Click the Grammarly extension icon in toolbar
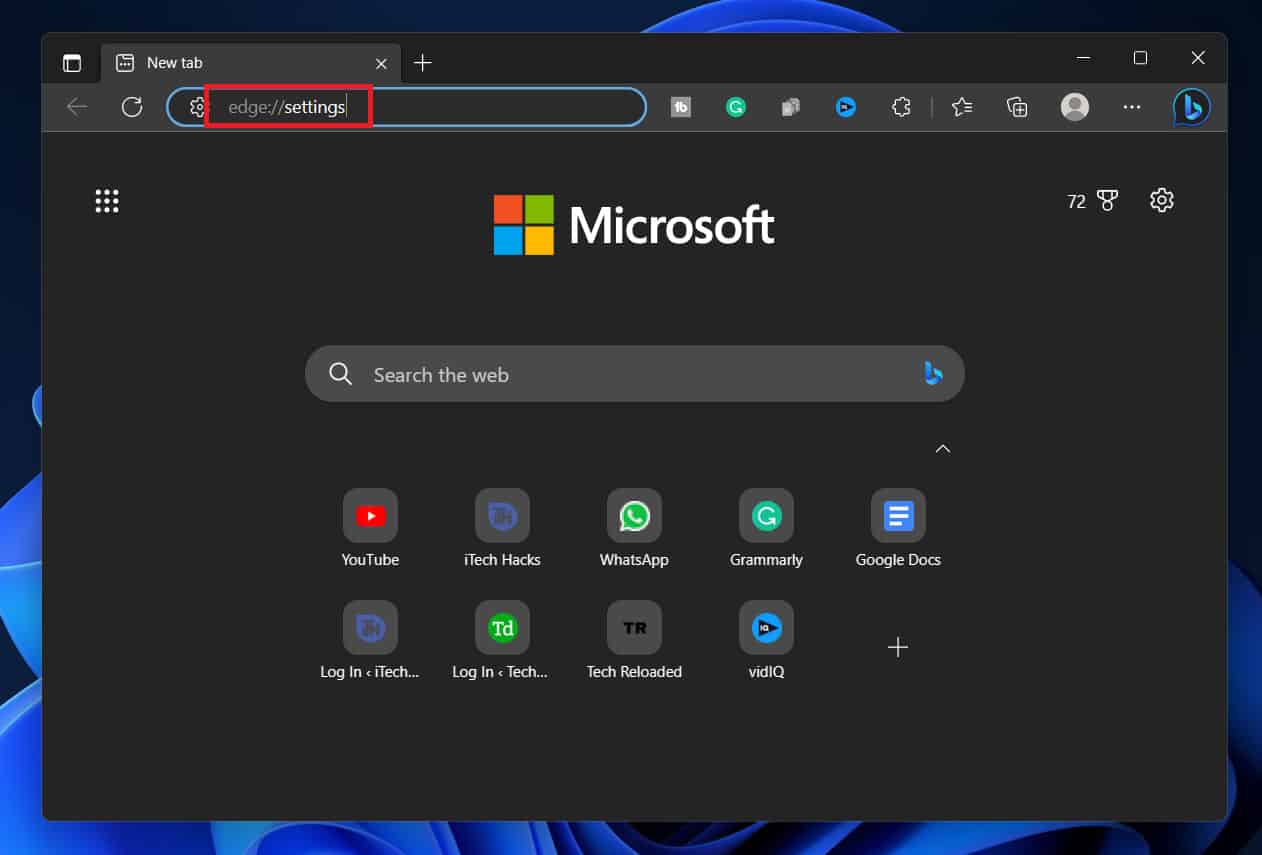The width and height of the screenshot is (1262, 855). click(736, 108)
